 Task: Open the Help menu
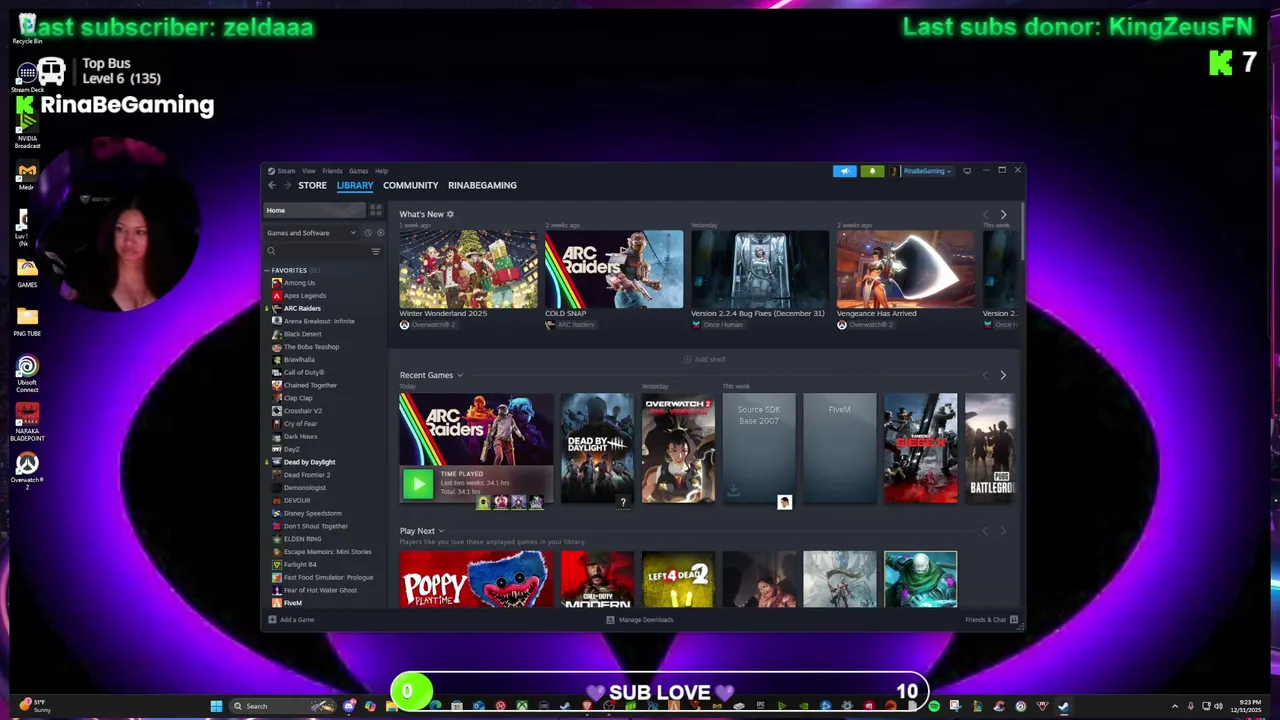tap(381, 171)
